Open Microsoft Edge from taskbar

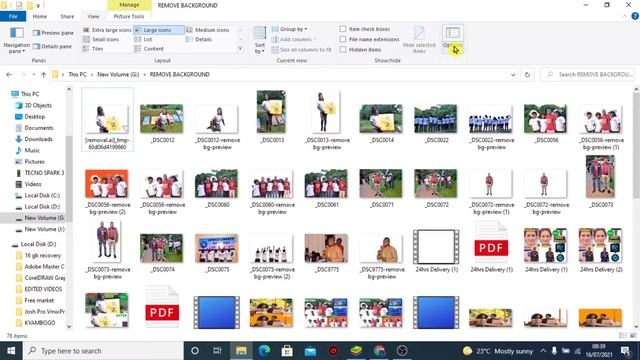pos(264,351)
